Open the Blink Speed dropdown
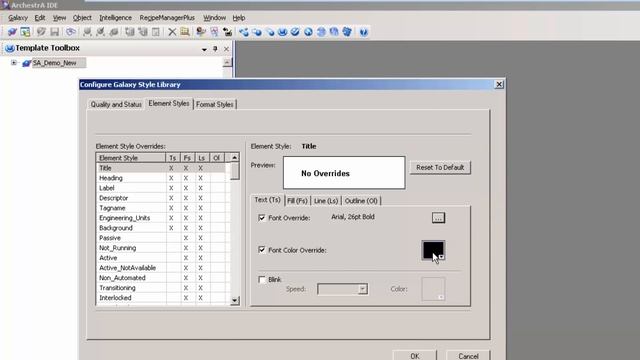This screenshot has width=640, height=360. pos(362,289)
